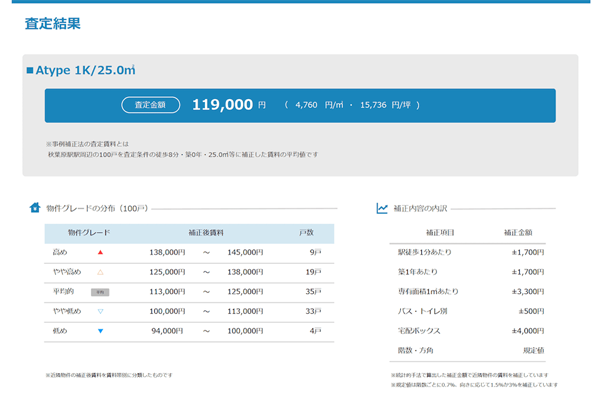
Task: Click the 補正後賃料 column header
Action: point(206,232)
